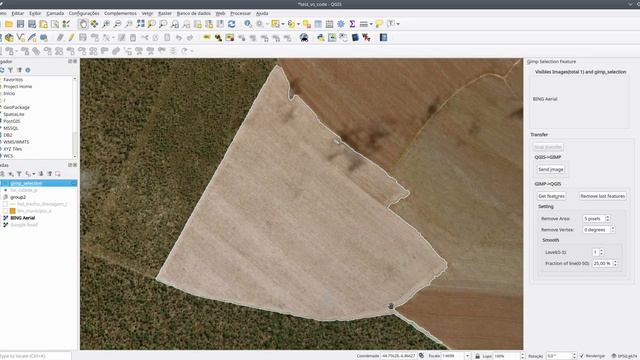Open the Processar menu
Image resolution: width=640 pixels, height=360 pixels.
coord(240,13)
